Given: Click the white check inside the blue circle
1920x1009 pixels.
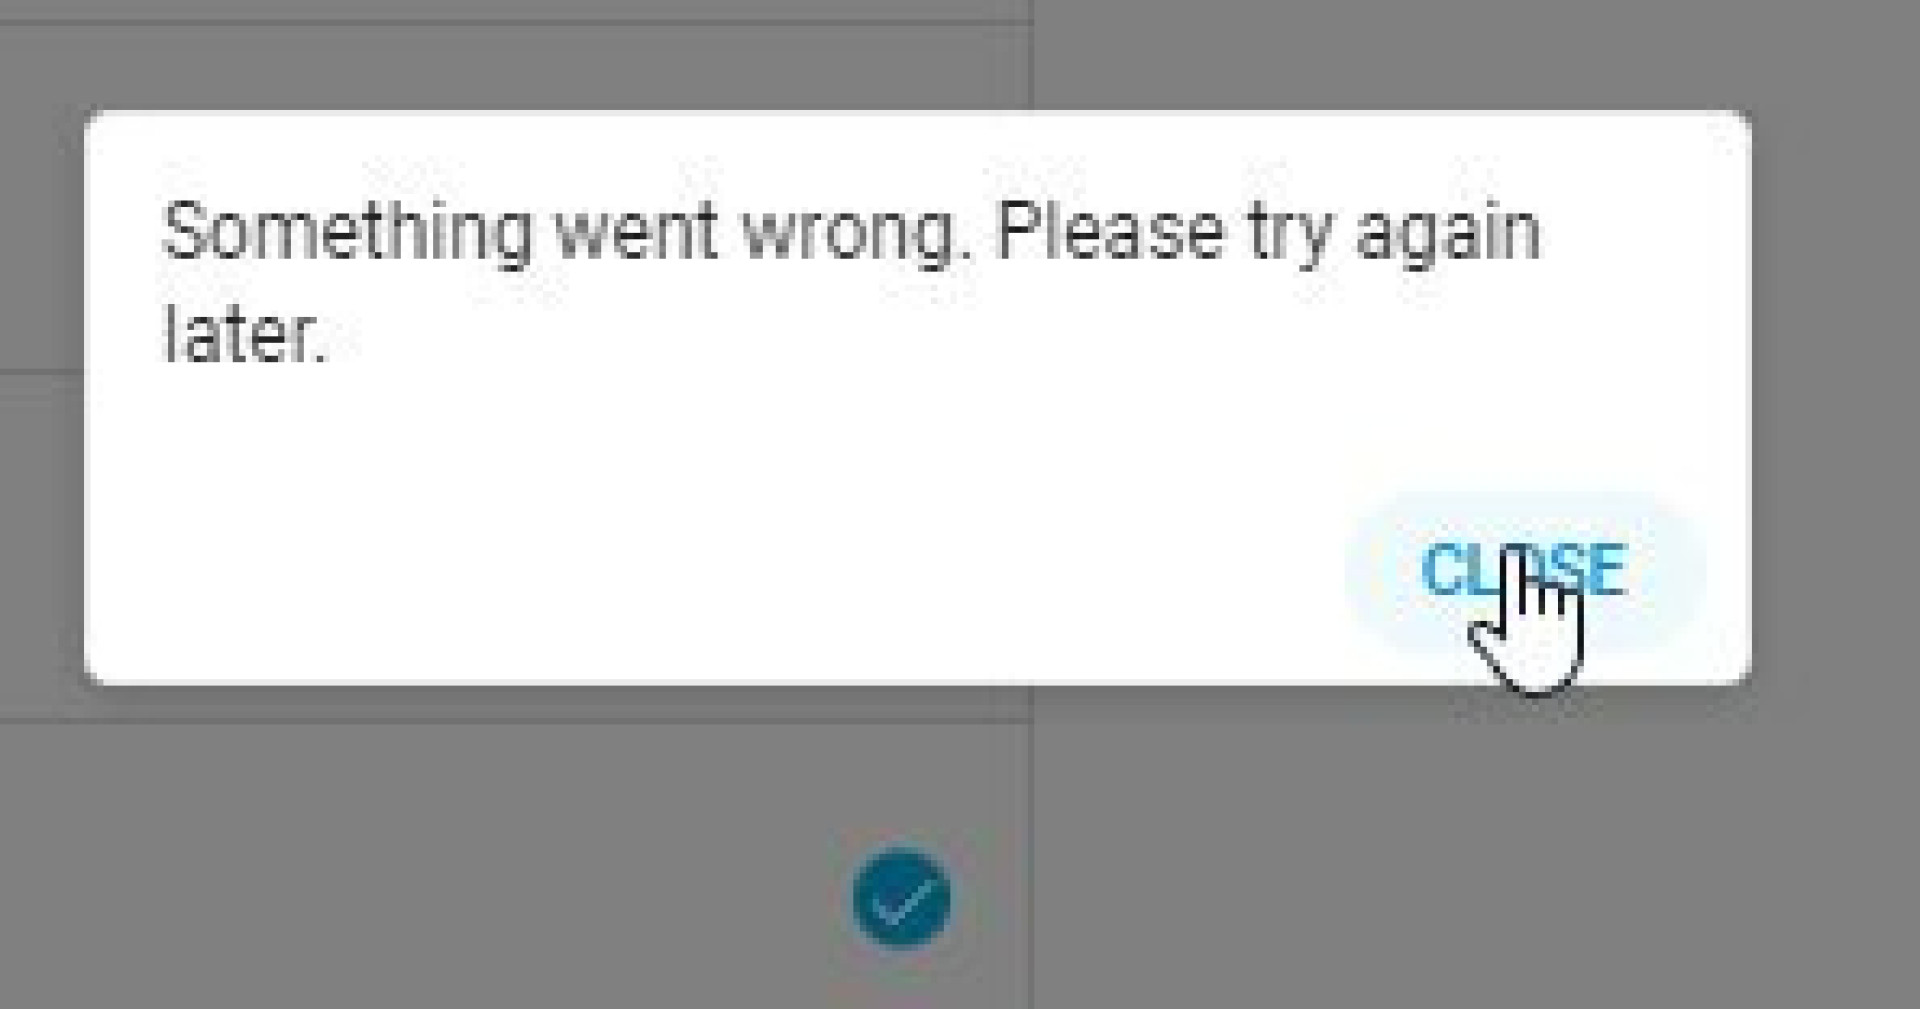Looking at the screenshot, I should coord(902,901).
